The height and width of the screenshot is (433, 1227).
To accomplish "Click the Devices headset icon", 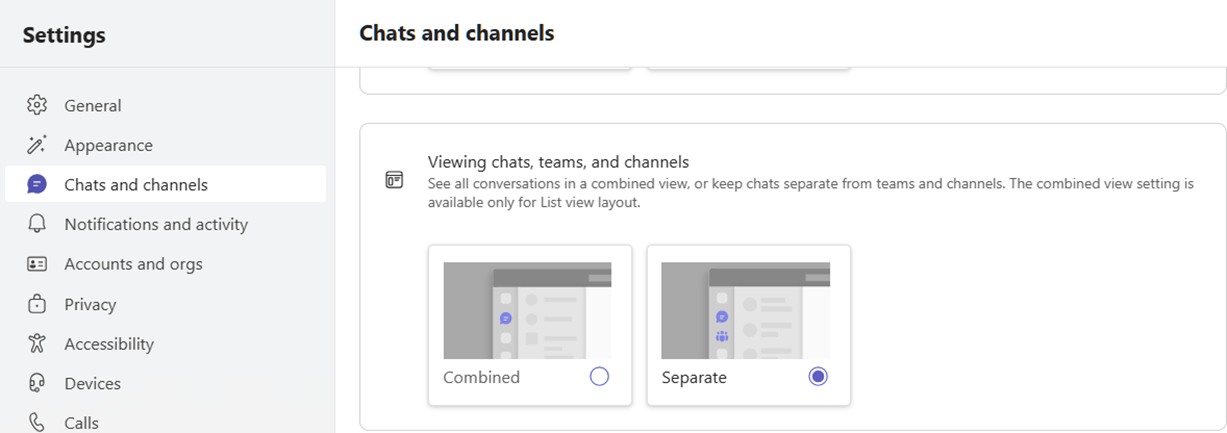I will [x=37, y=383].
